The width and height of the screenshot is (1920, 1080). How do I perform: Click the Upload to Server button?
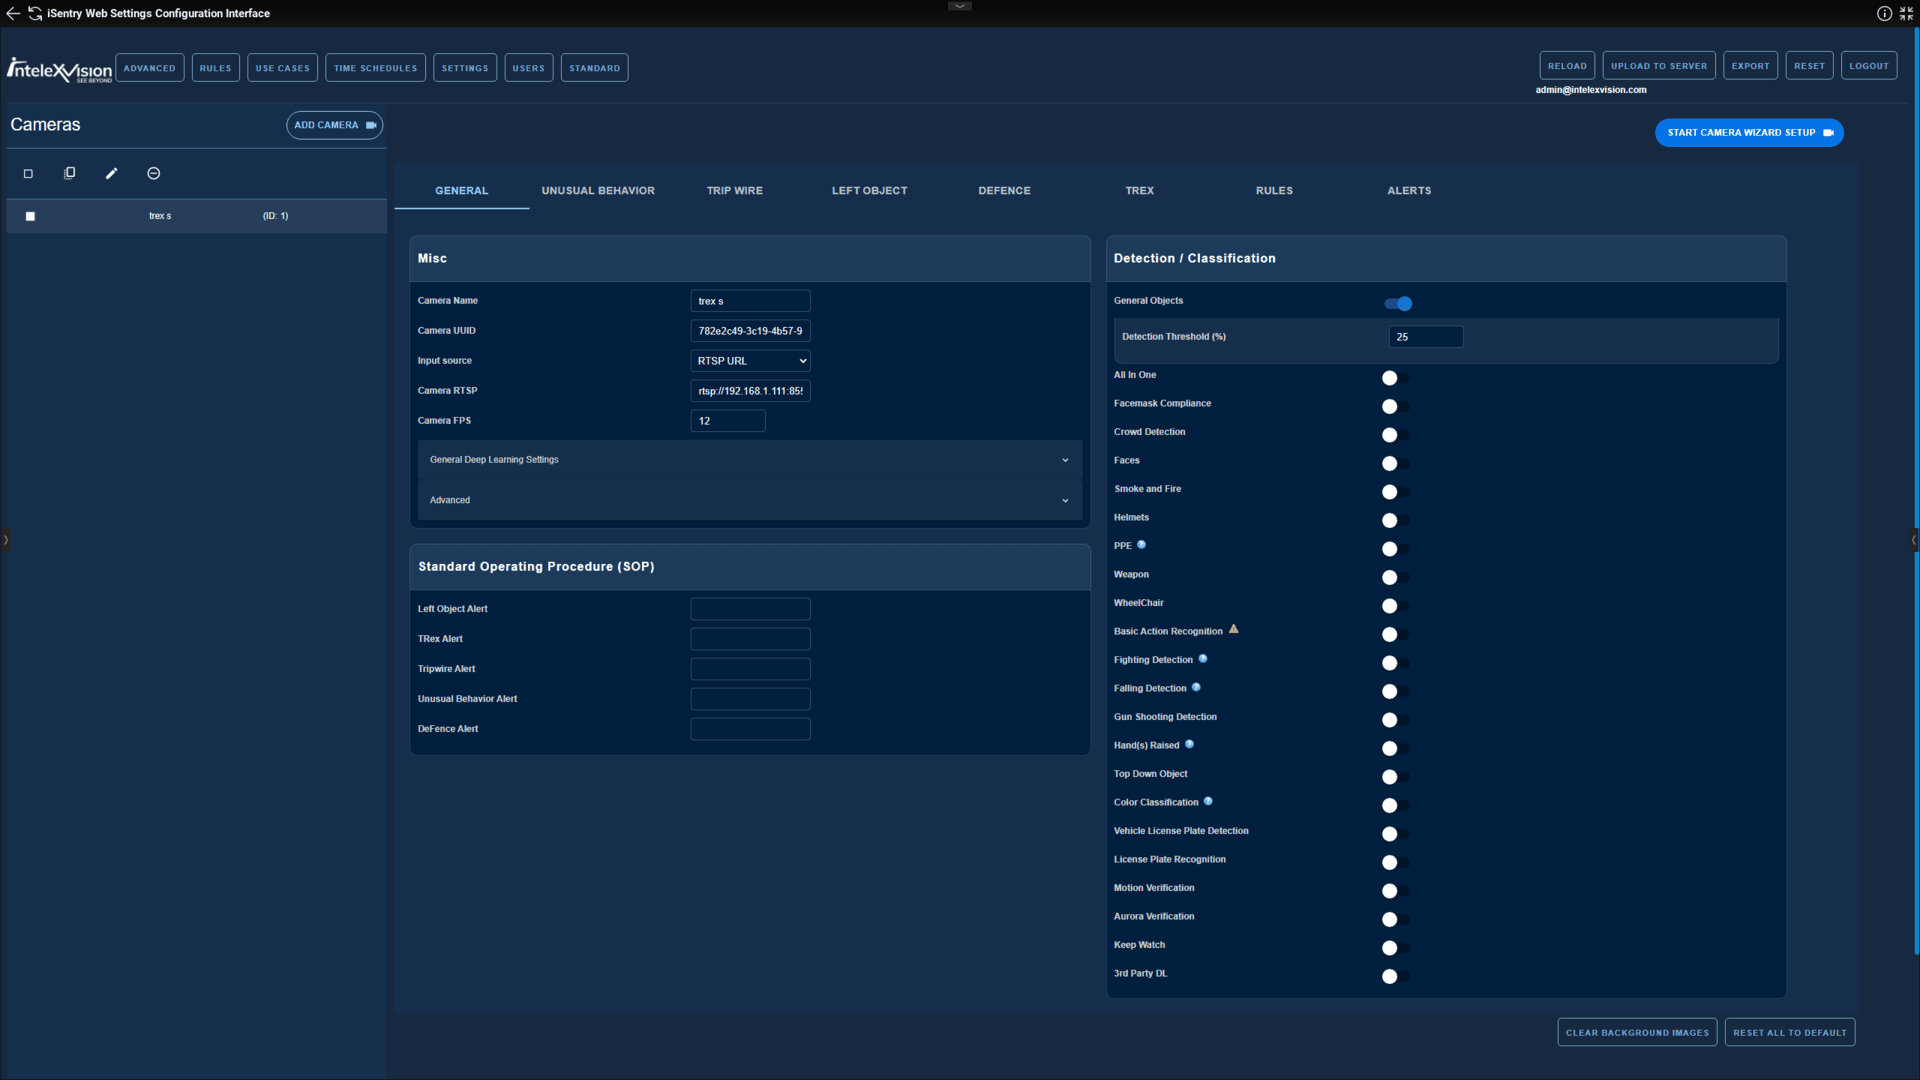pos(1658,66)
